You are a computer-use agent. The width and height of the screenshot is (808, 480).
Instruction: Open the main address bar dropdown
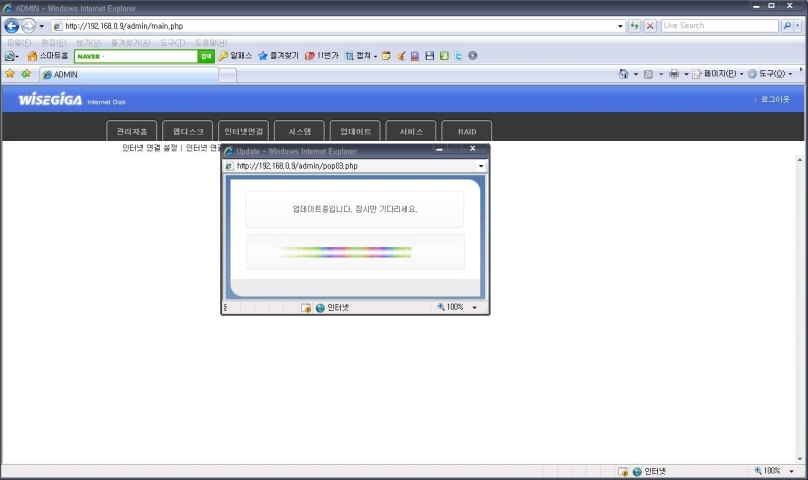[x=620, y=25]
